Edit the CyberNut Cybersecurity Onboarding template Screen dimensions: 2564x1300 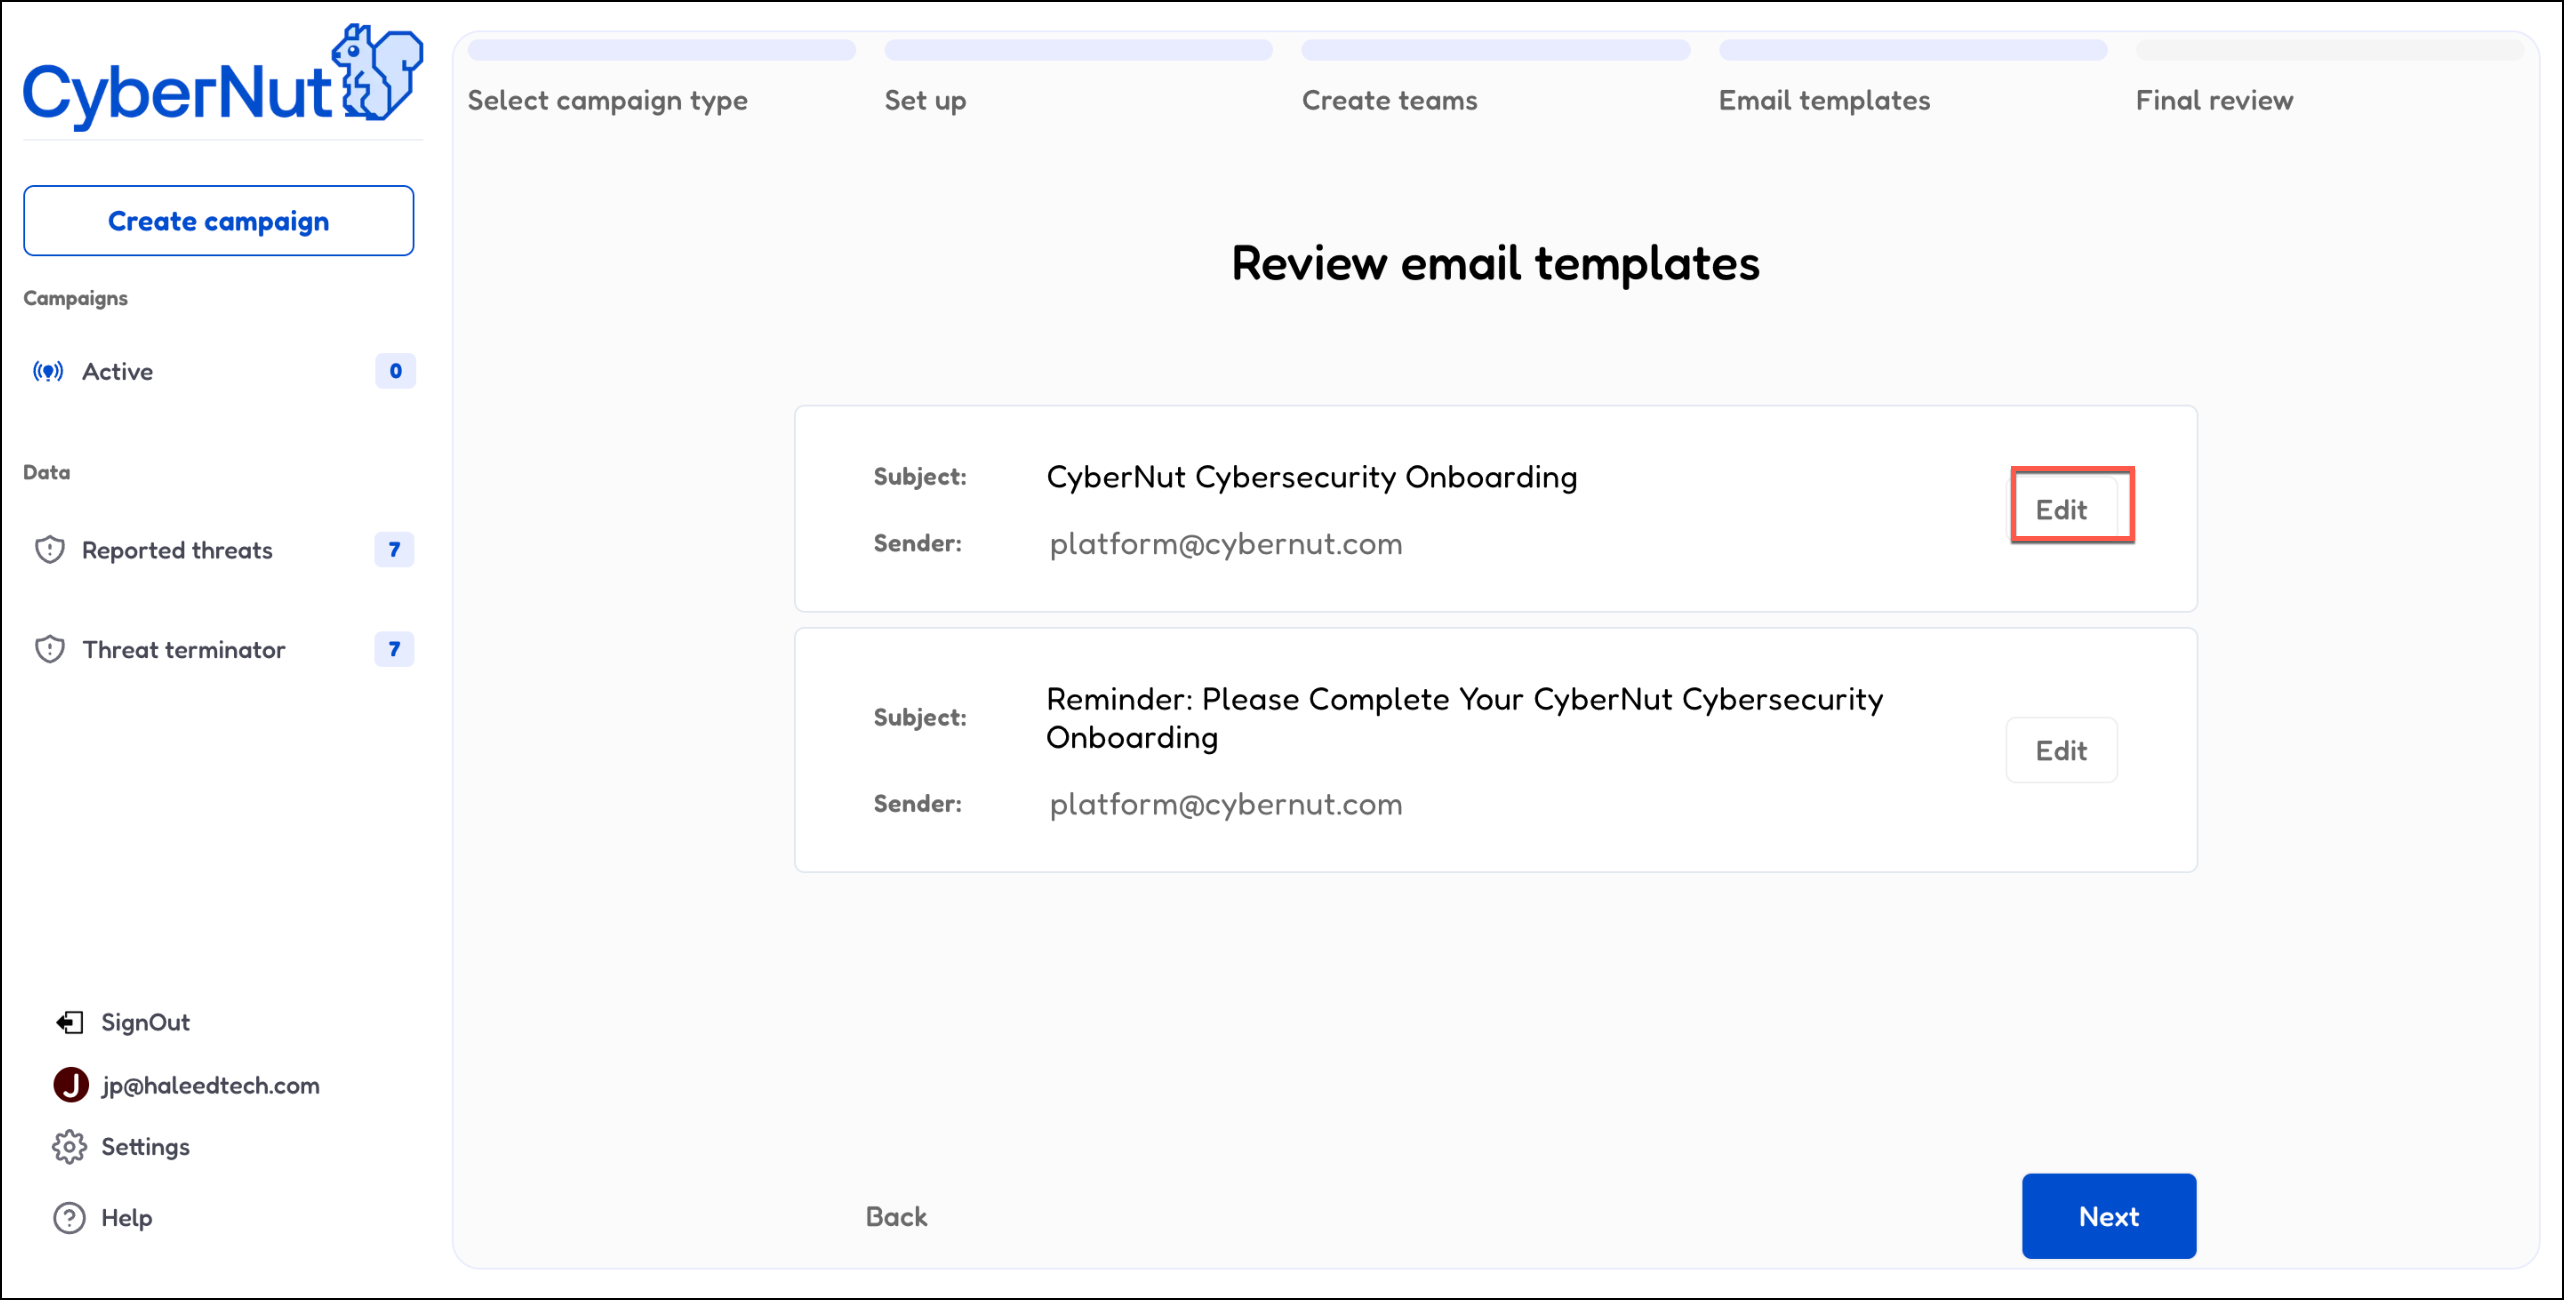(x=2062, y=510)
